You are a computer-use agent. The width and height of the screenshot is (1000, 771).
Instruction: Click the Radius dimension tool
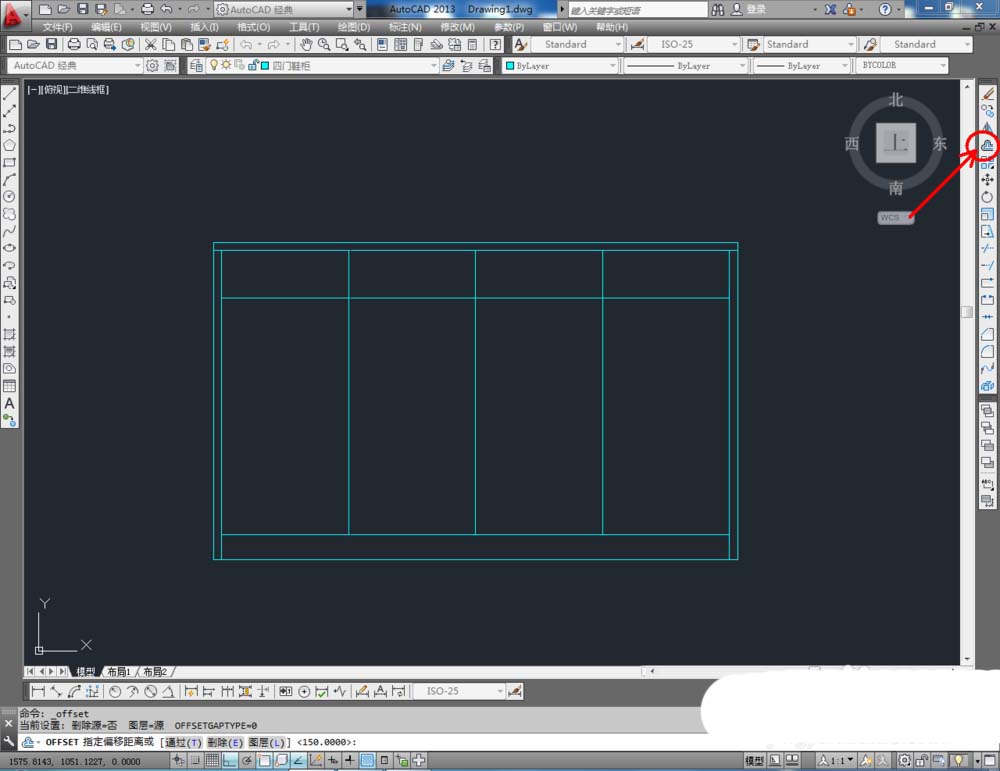115,691
